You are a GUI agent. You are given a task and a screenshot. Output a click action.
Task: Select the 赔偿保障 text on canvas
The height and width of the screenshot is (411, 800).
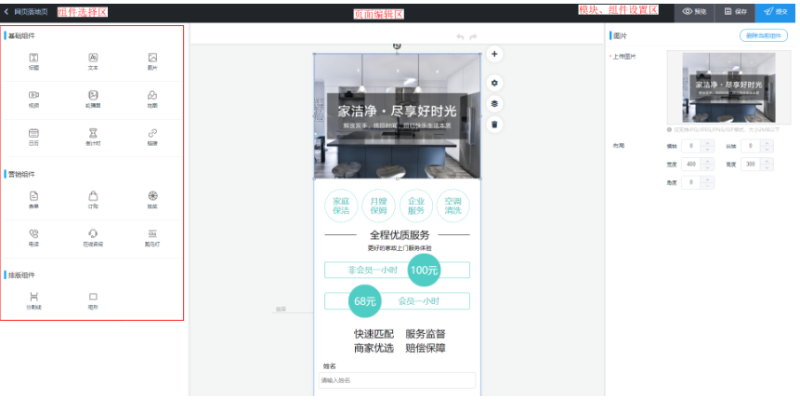[x=426, y=348]
